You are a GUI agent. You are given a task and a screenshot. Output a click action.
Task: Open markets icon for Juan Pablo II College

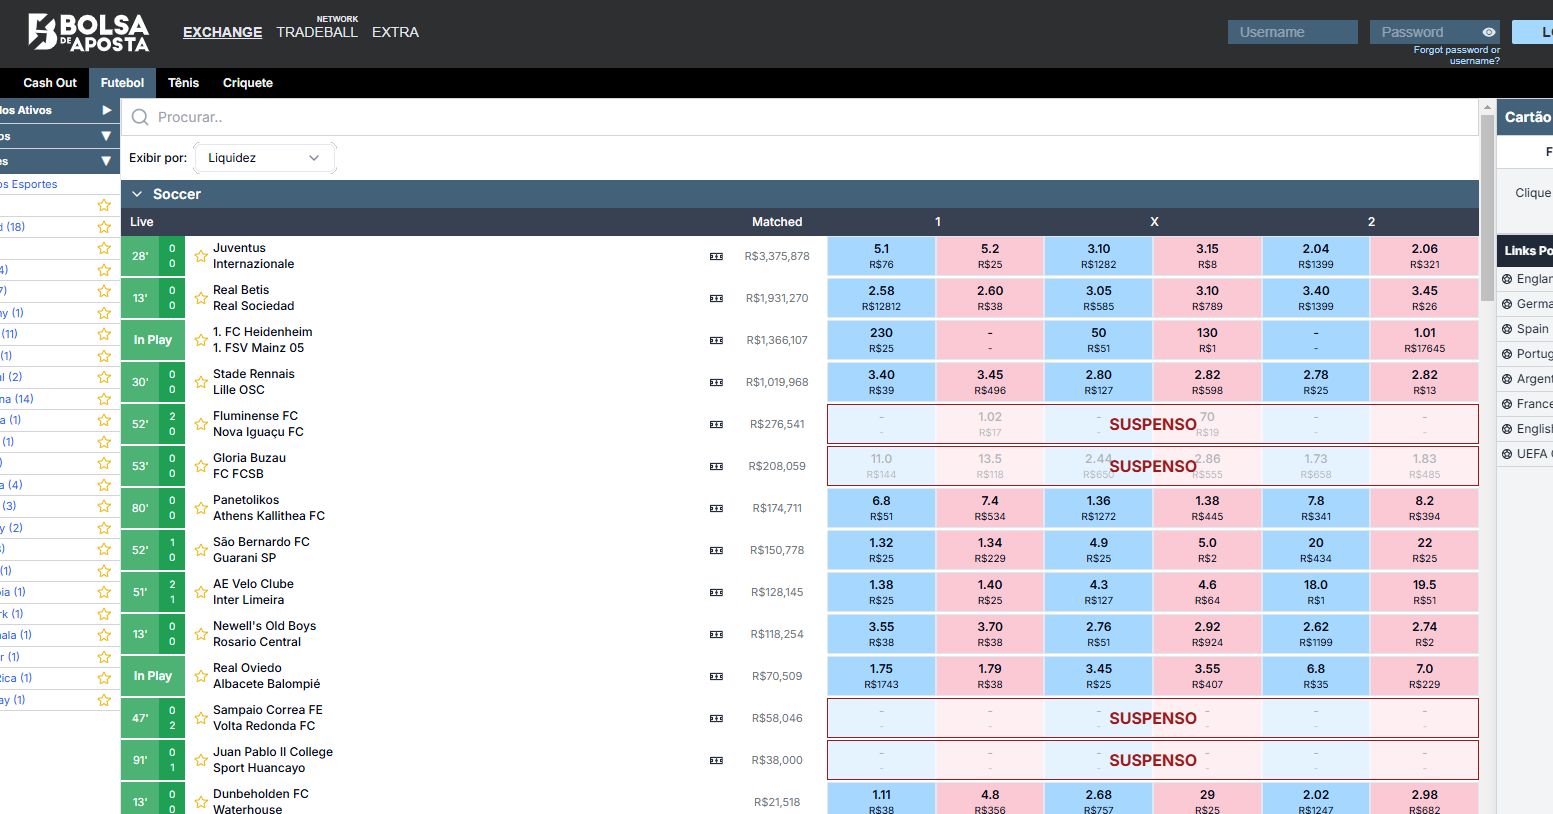tap(716, 761)
